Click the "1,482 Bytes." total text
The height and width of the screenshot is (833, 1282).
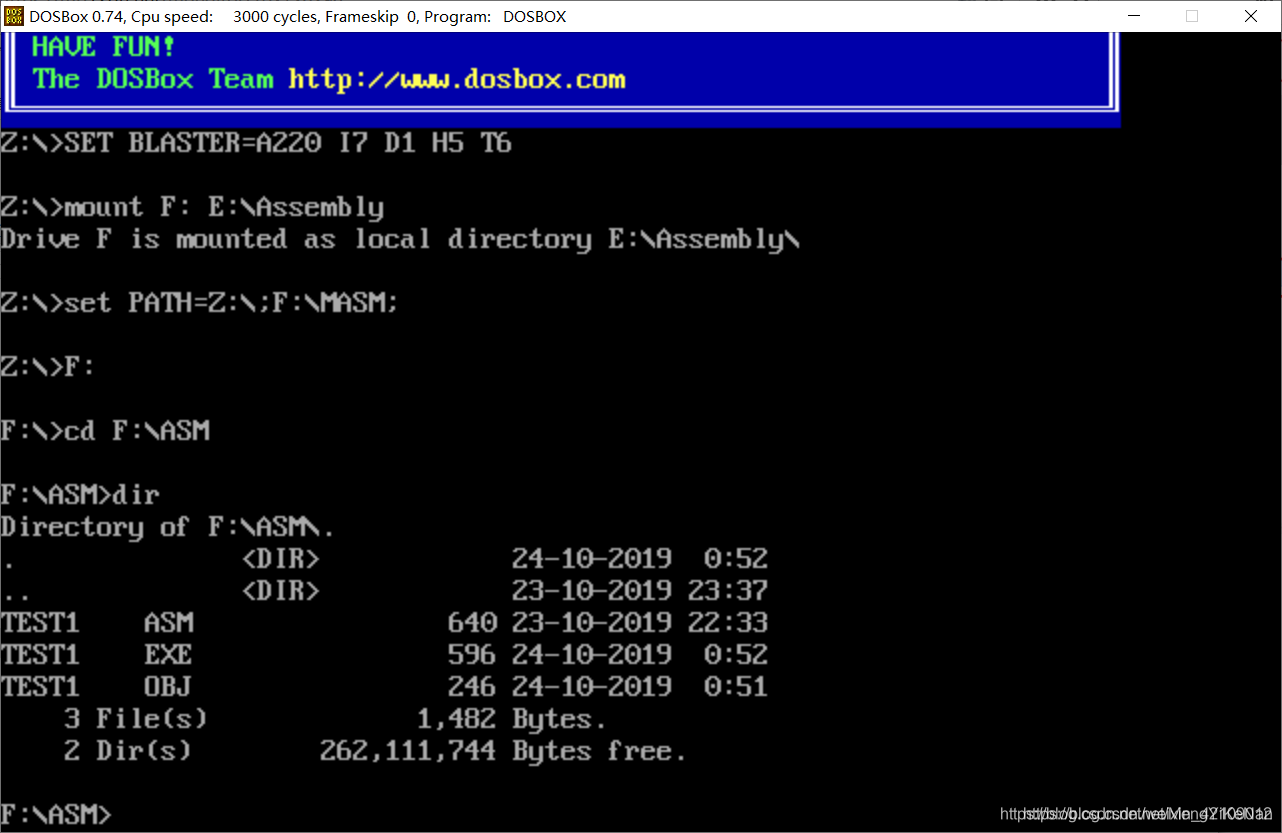[x=512, y=719]
